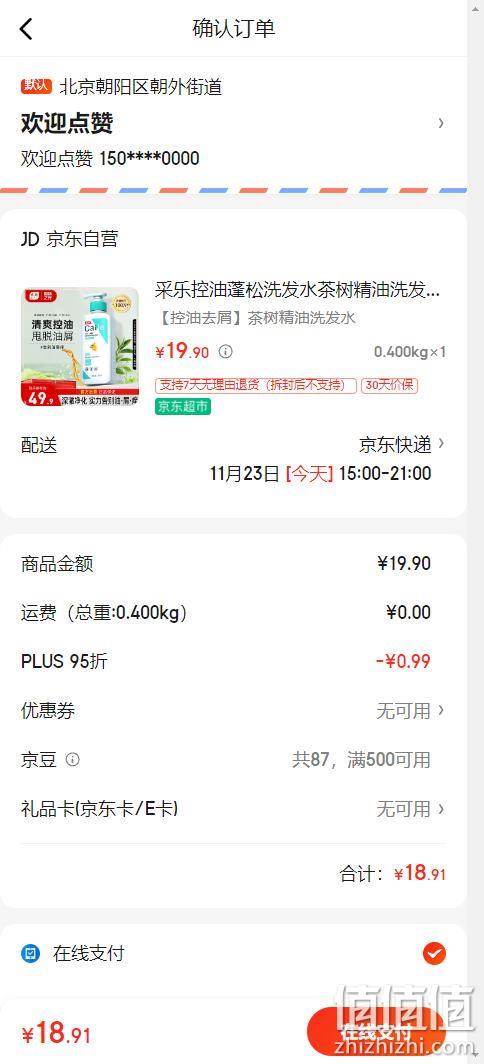484x1064 pixels.
Task: Open the 京豆 info icon
Action: (x=73, y=759)
